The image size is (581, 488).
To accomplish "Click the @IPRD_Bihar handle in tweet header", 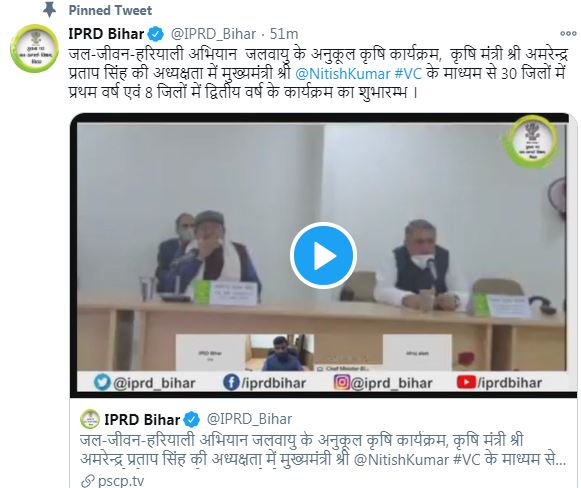I will pos(213,34).
